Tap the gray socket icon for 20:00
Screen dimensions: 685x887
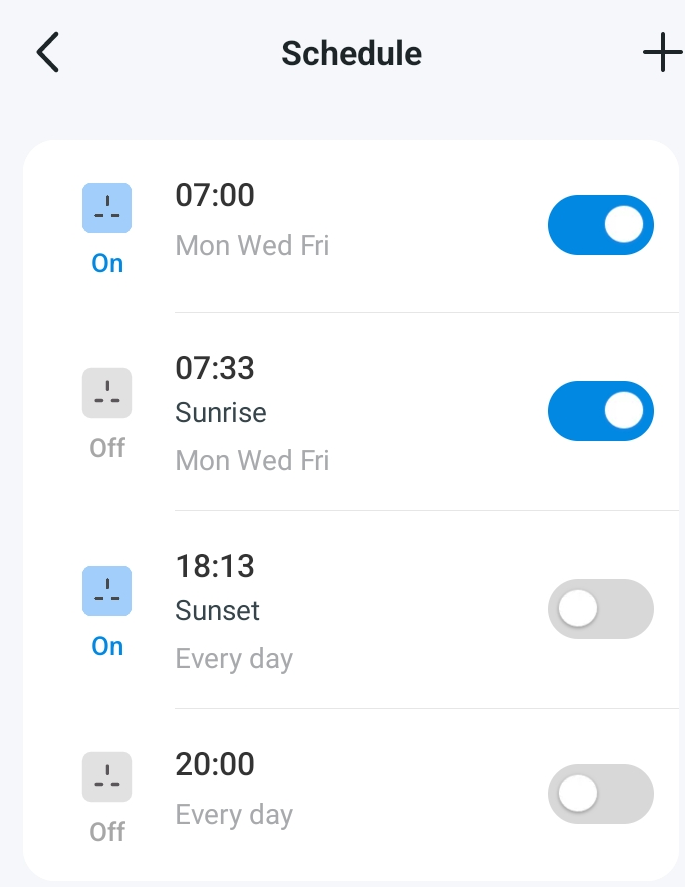point(107,776)
